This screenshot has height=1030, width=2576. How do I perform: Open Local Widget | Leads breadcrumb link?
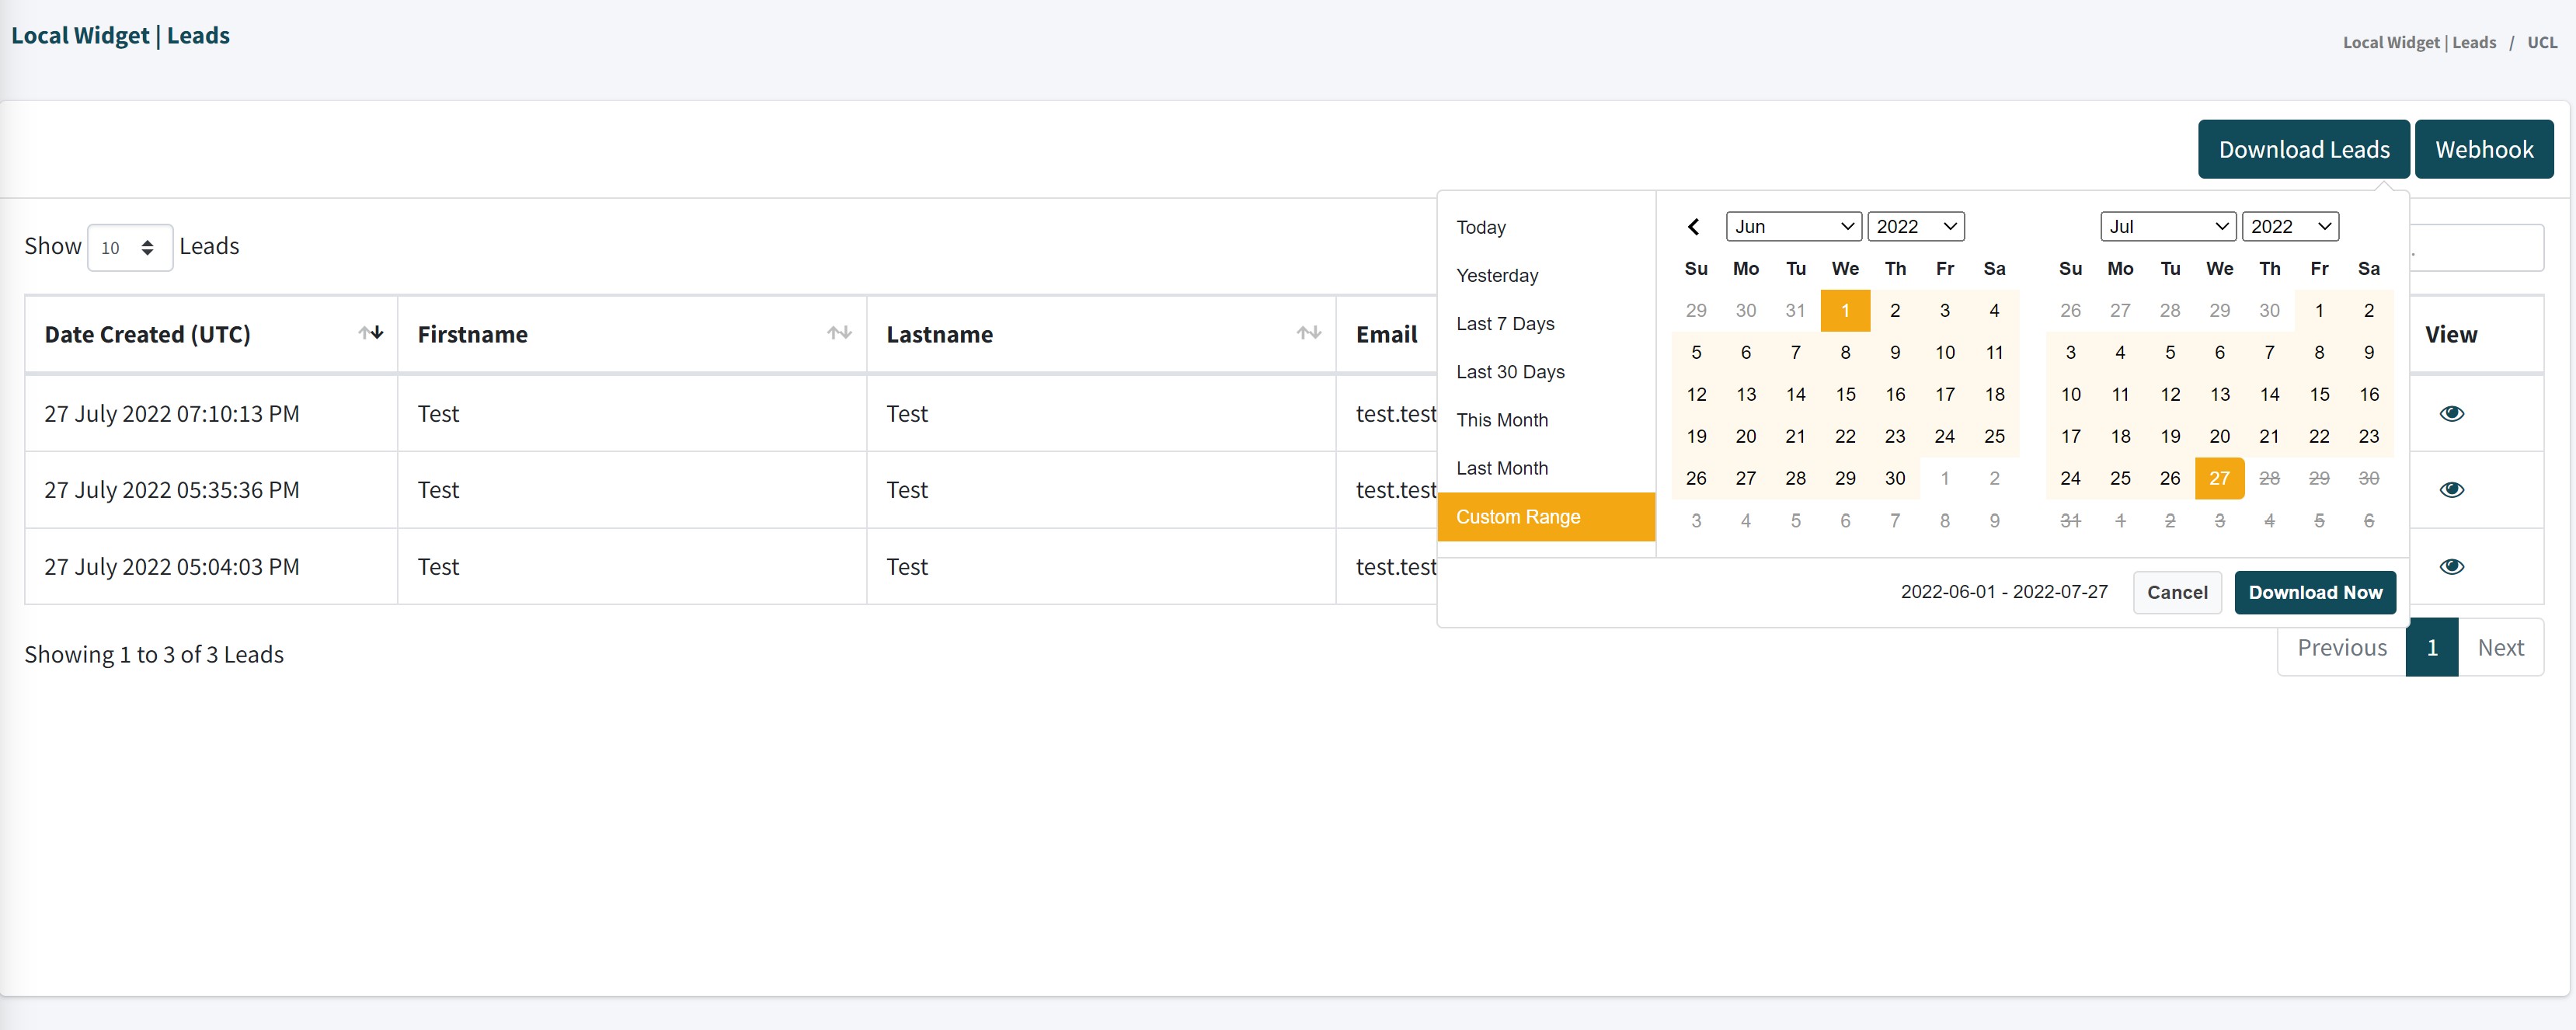[2418, 42]
